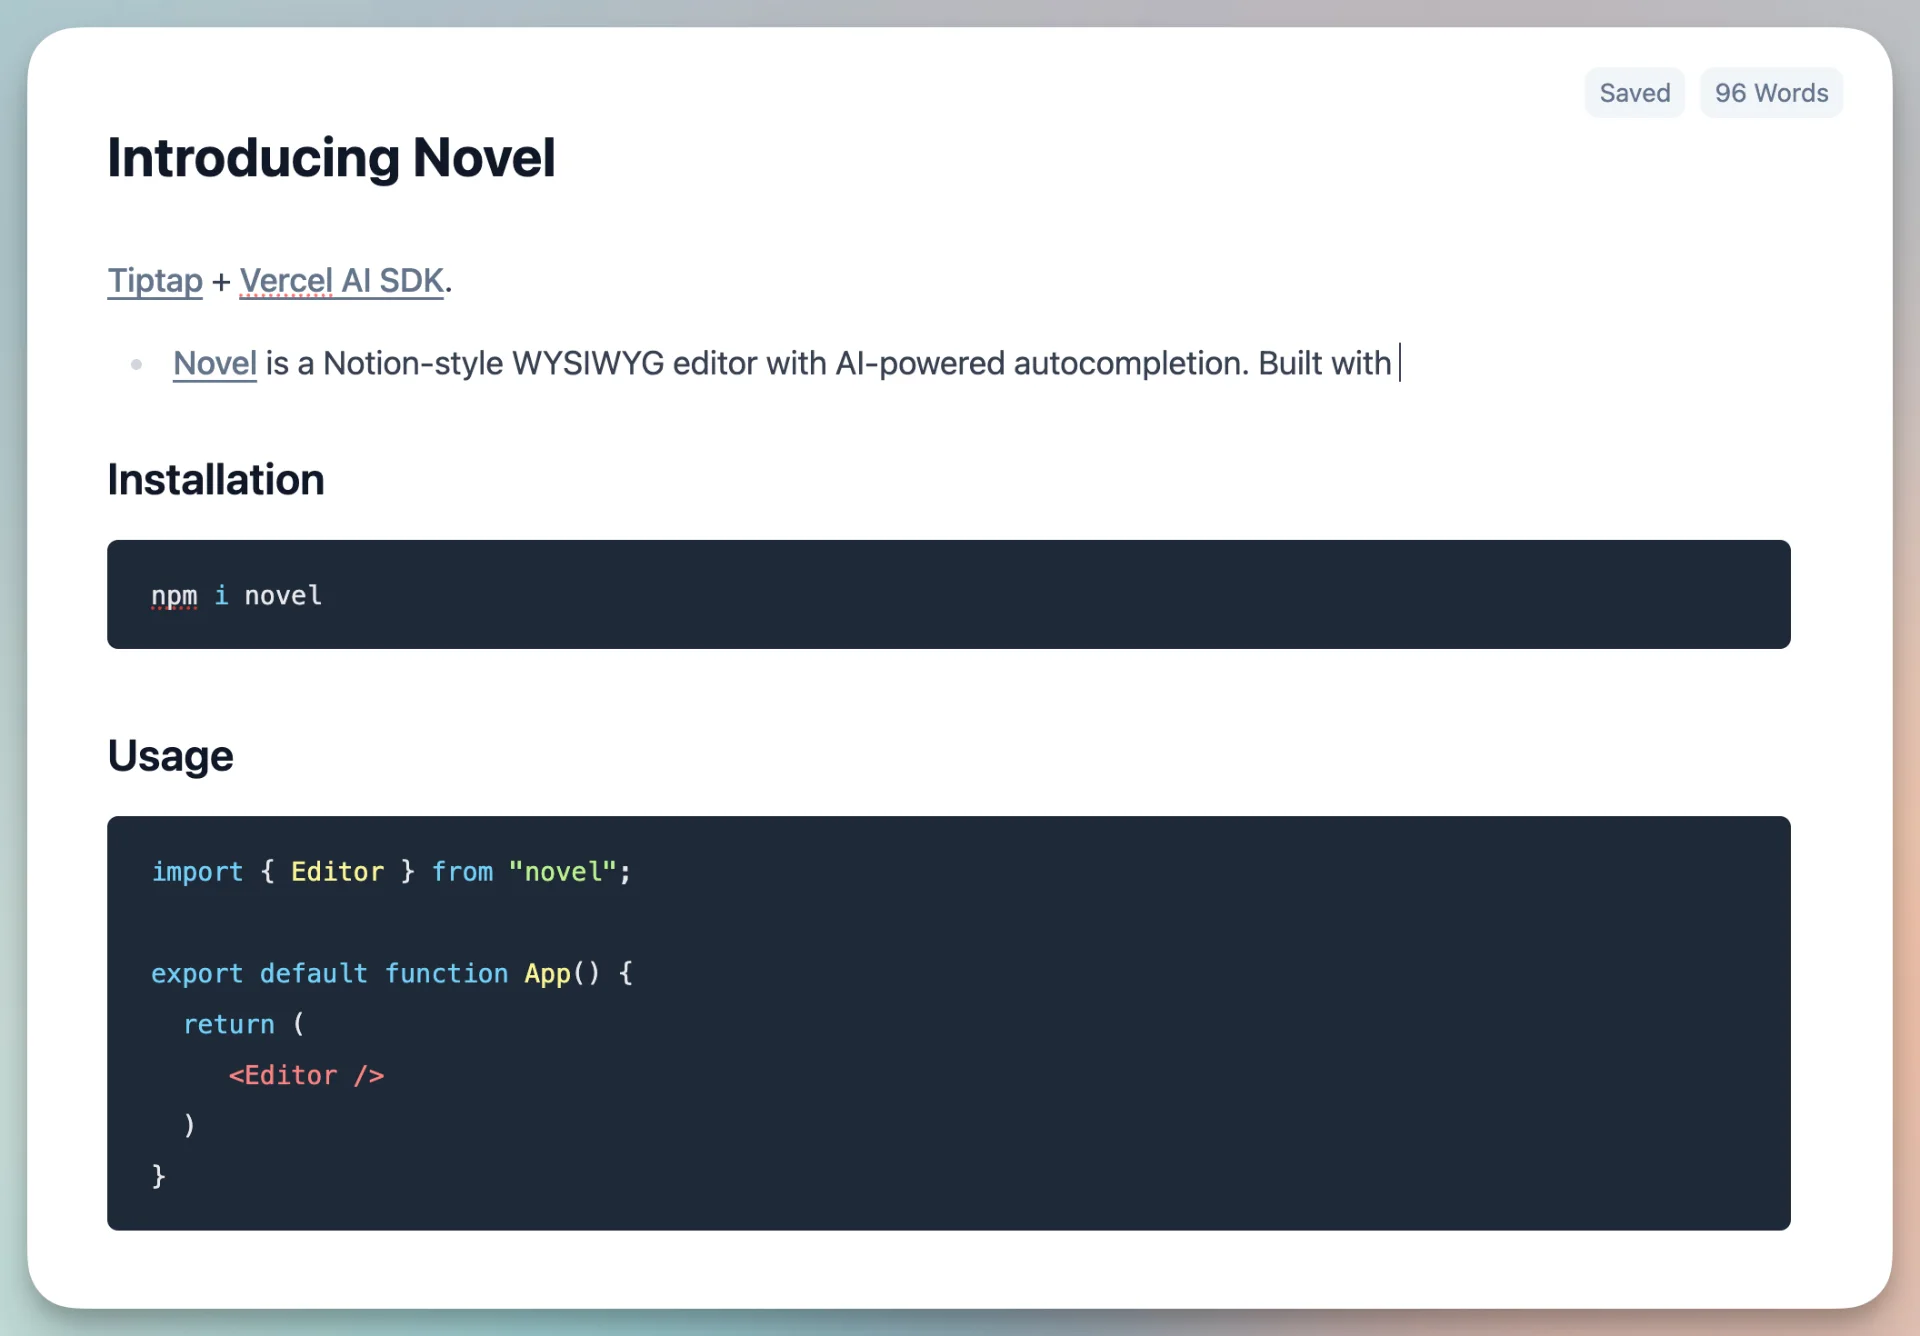Click the Installation heading

[x=216, y=480]
